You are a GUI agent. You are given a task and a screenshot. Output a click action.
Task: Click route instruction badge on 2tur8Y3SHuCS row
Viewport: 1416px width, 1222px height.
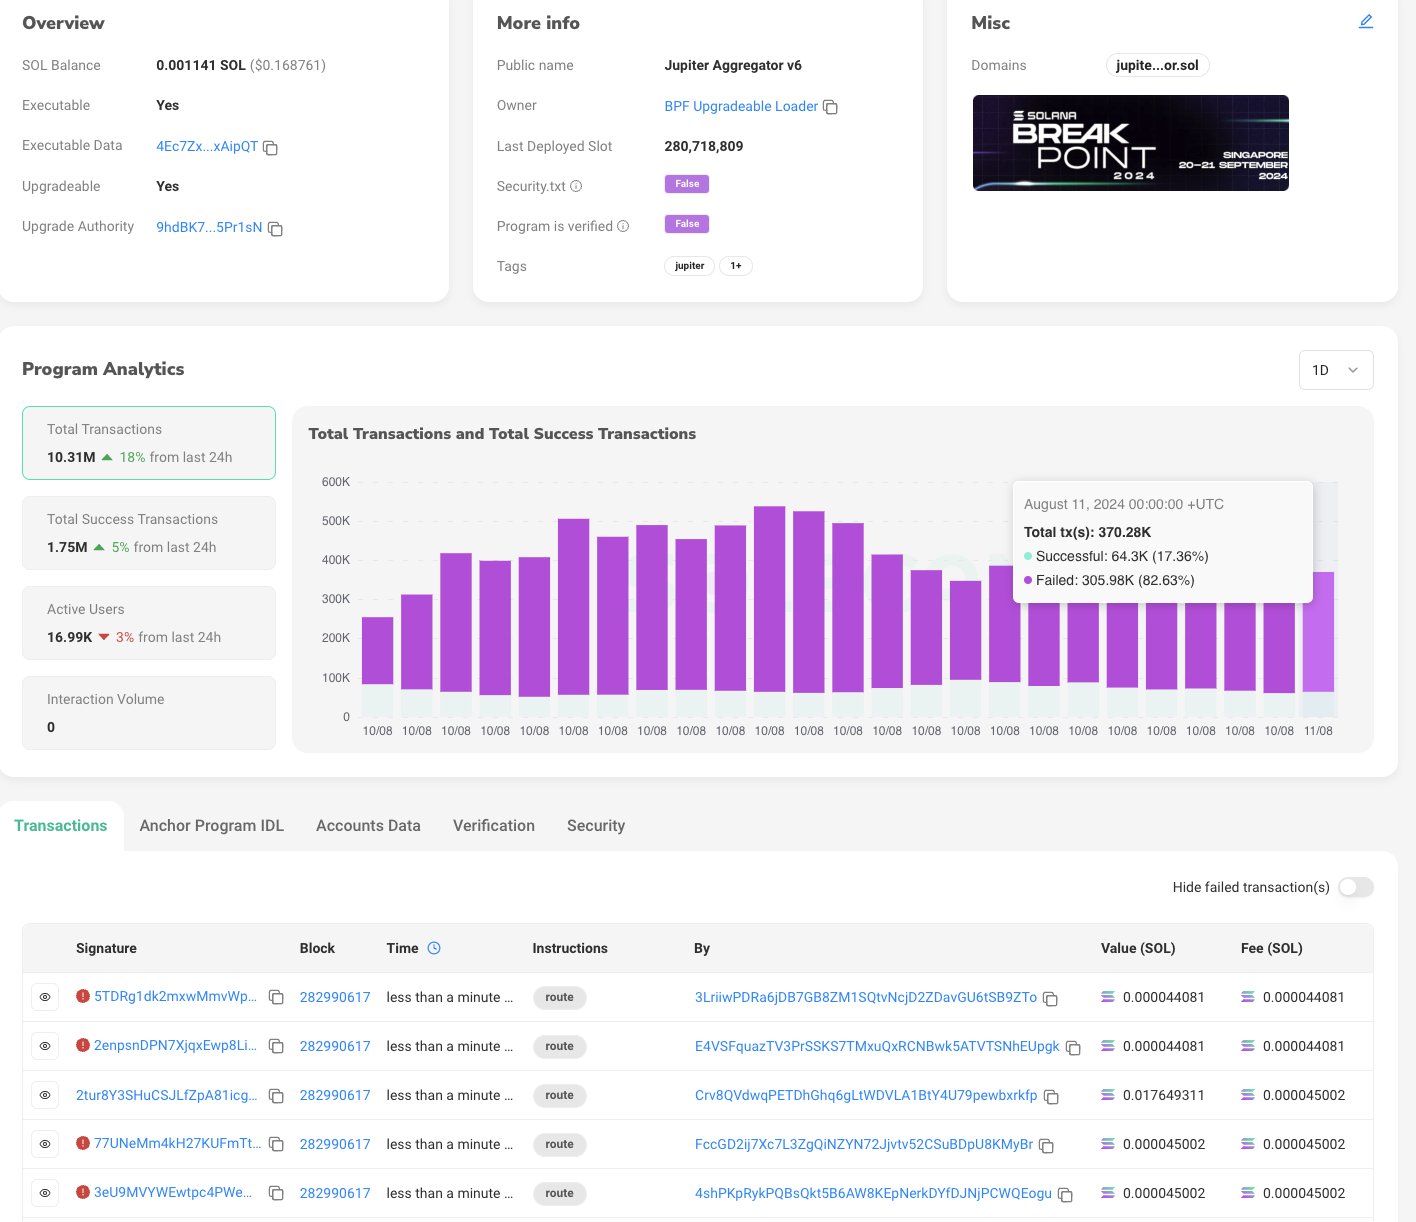(559, 1095)
